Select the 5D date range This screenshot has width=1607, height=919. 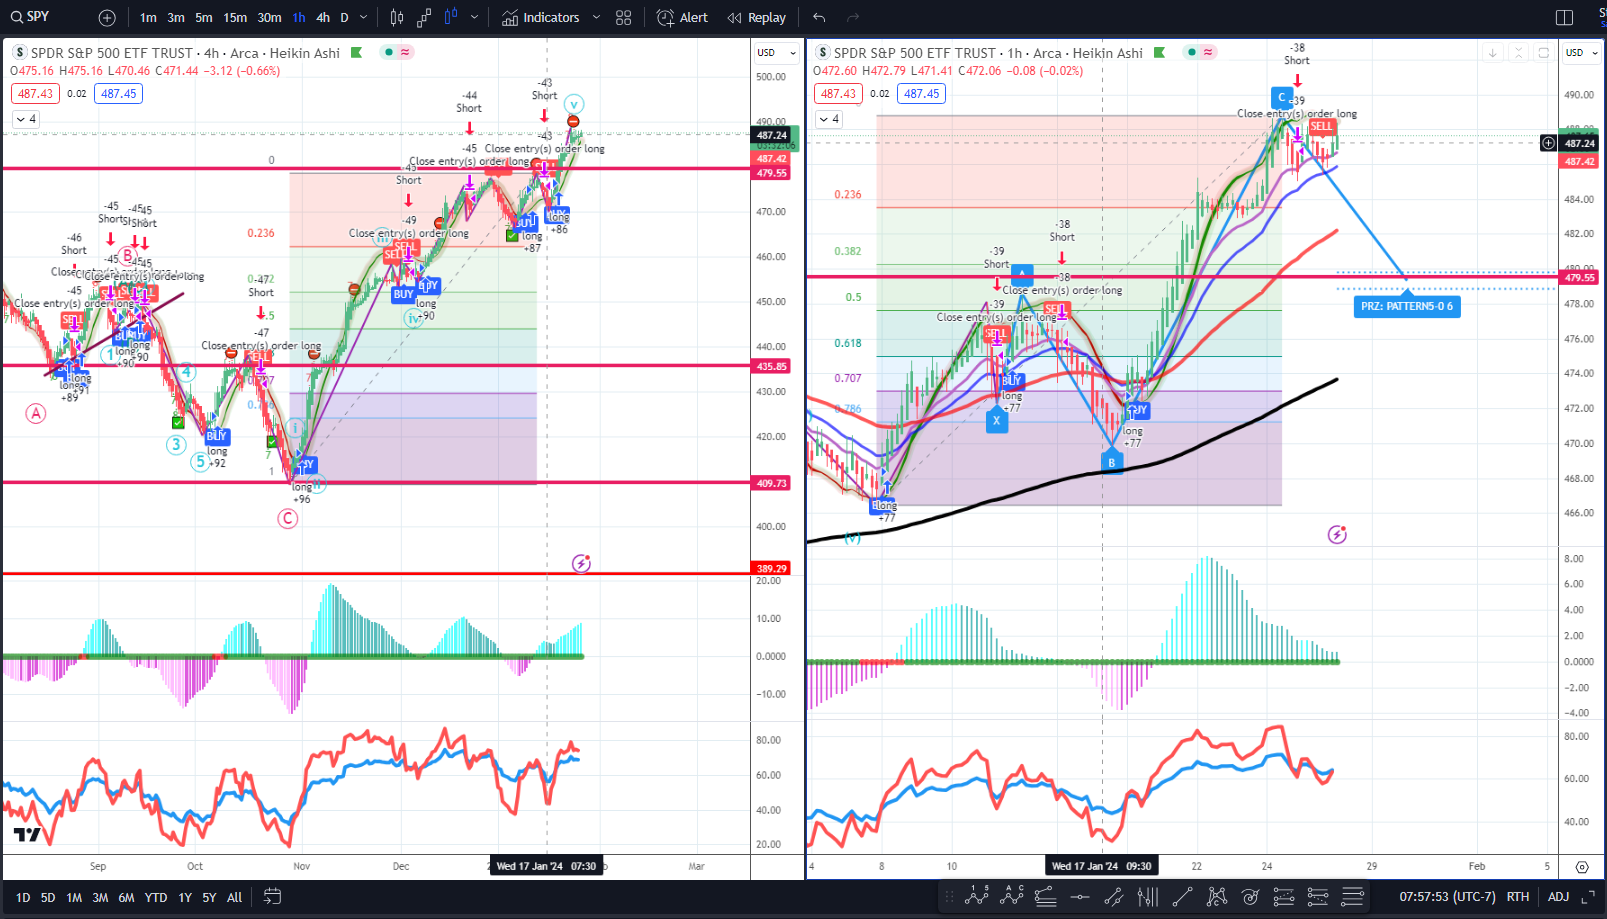pos(48,897)
